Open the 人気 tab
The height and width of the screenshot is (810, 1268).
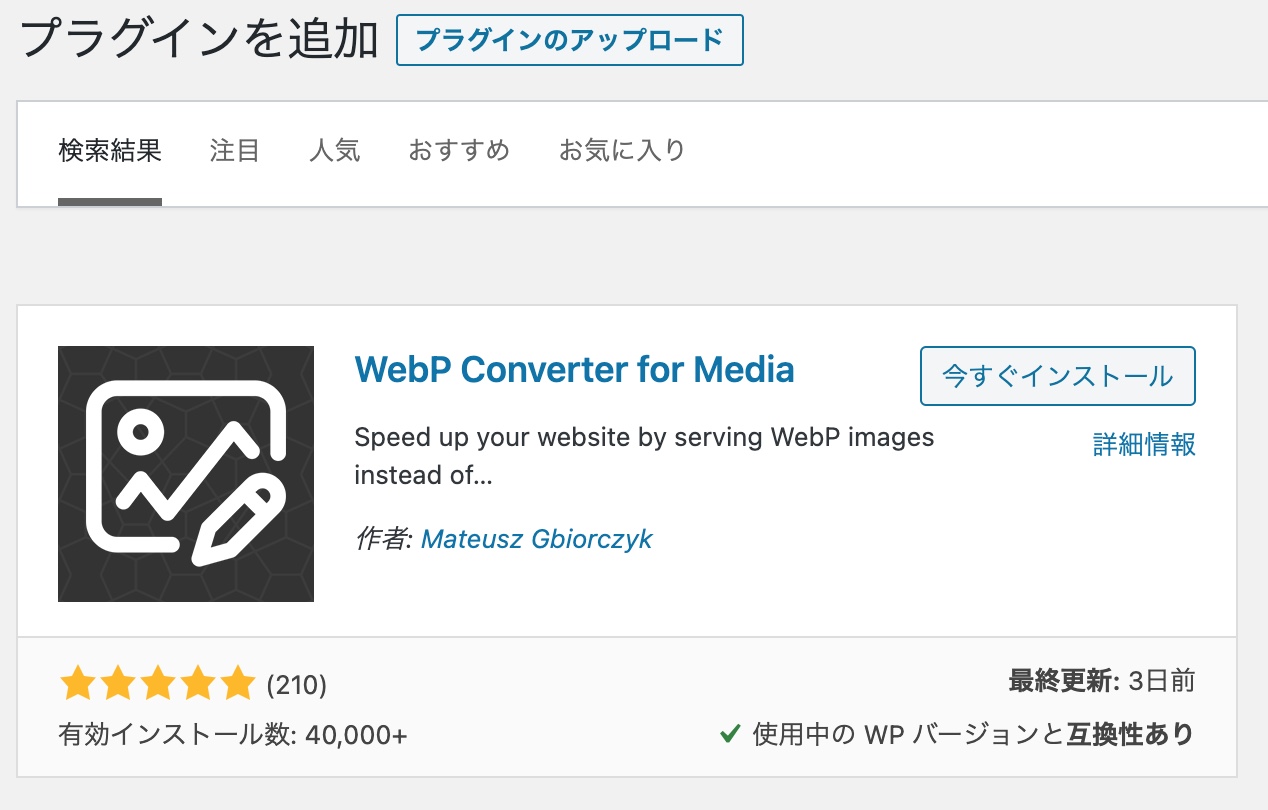[335, 150]
